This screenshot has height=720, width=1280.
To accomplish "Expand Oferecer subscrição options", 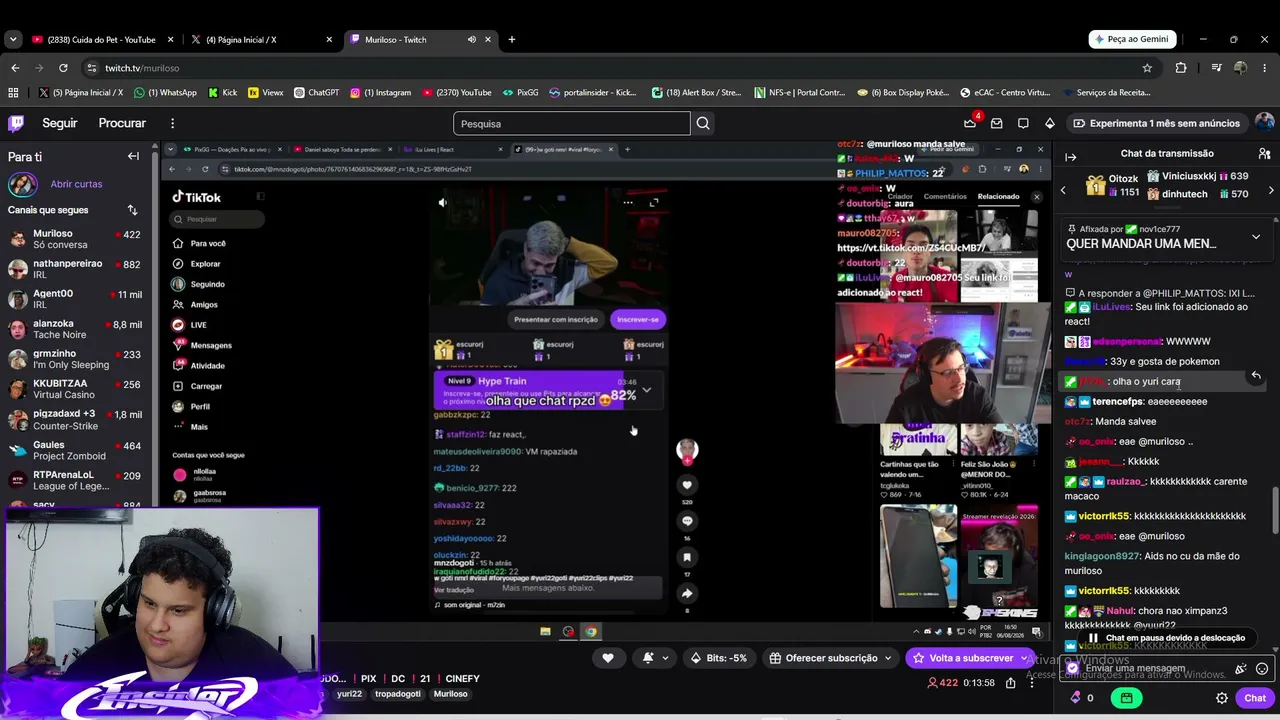I will pos(887,658).
